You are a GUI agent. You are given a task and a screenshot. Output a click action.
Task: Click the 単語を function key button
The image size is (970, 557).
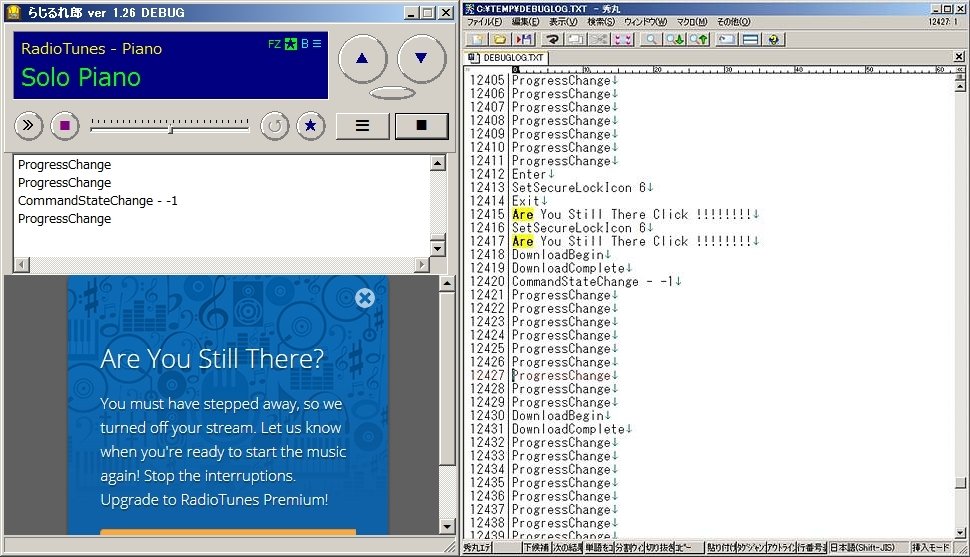(599, 547)
